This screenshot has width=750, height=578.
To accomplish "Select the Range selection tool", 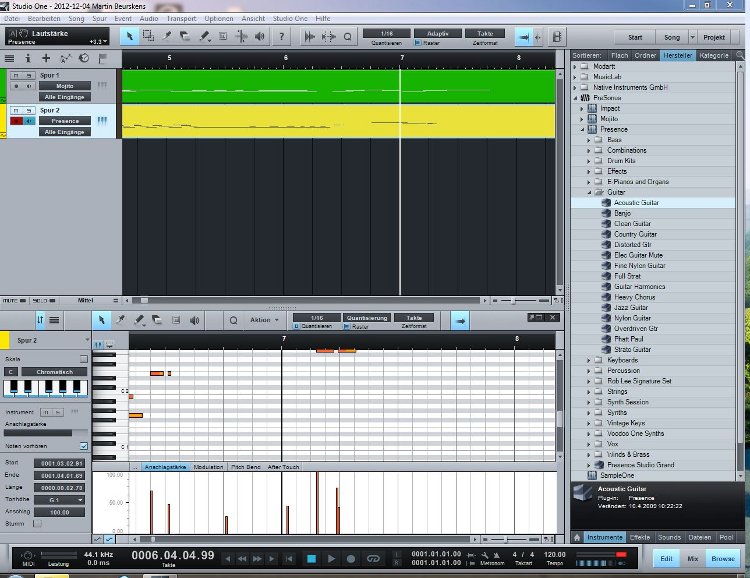I will pos(148,36).
